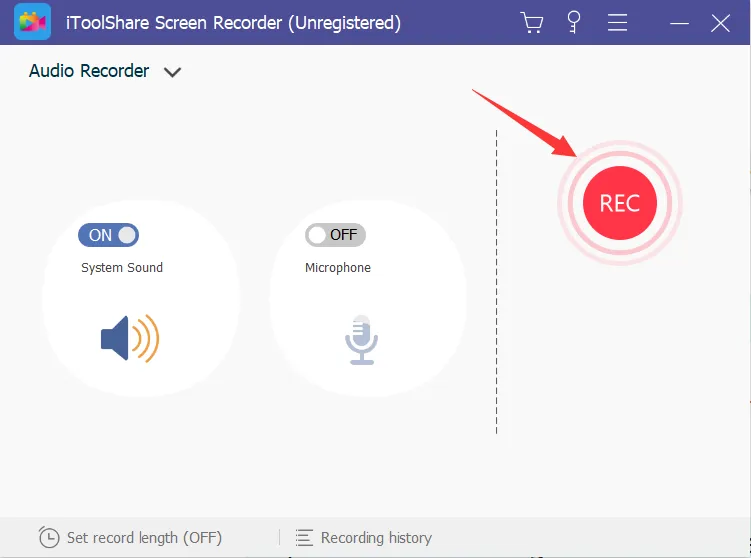Expand the Audio Recorder mode dropdown
The image size is (751, 558).
(172, 72)
